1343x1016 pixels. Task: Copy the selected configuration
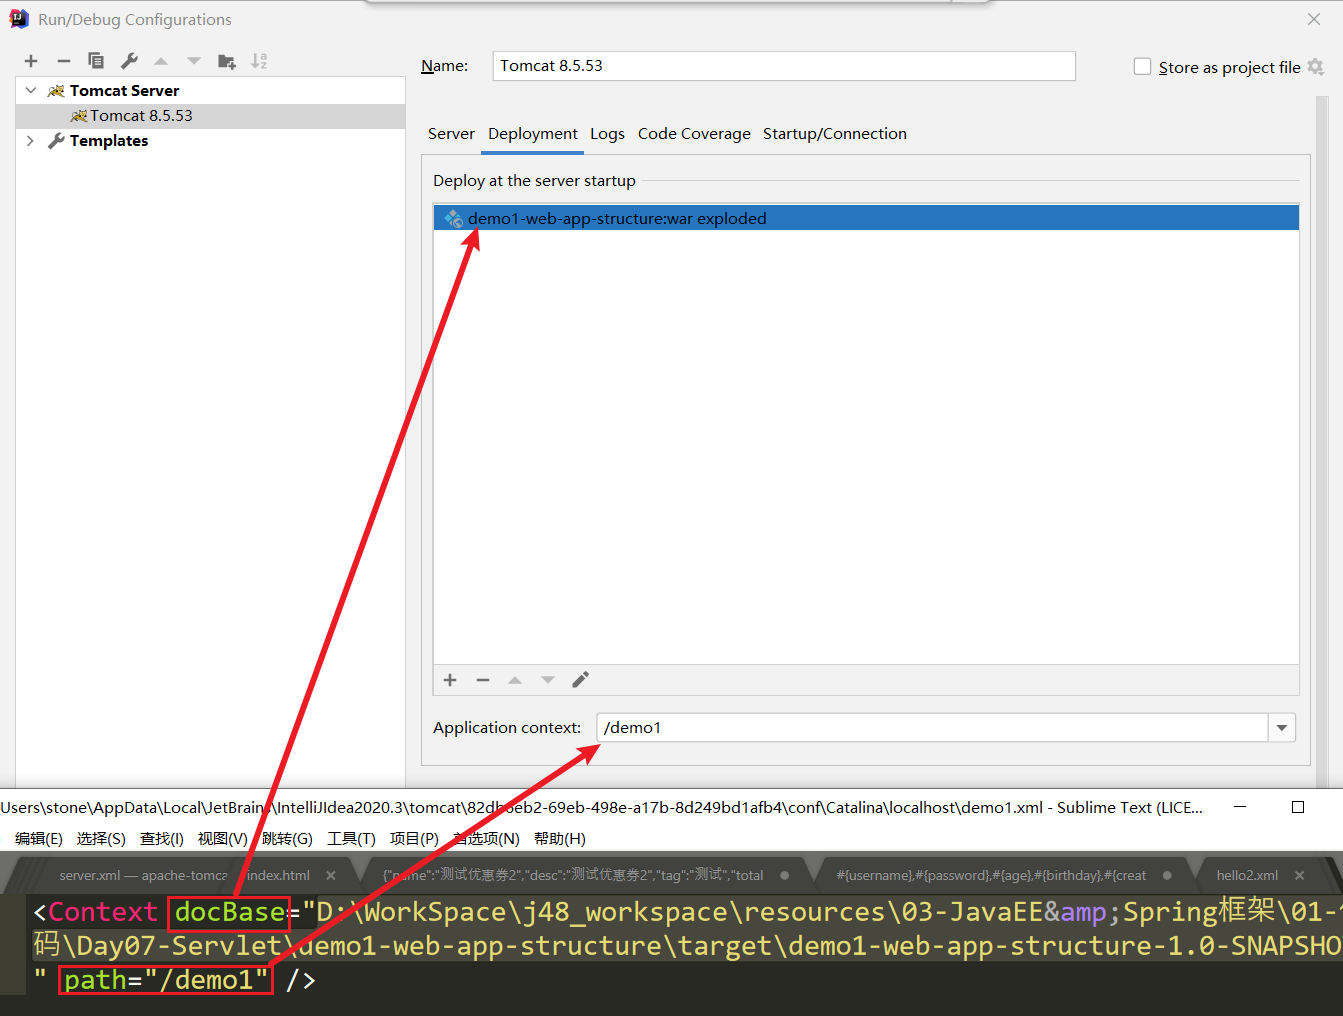pos(96,61)
